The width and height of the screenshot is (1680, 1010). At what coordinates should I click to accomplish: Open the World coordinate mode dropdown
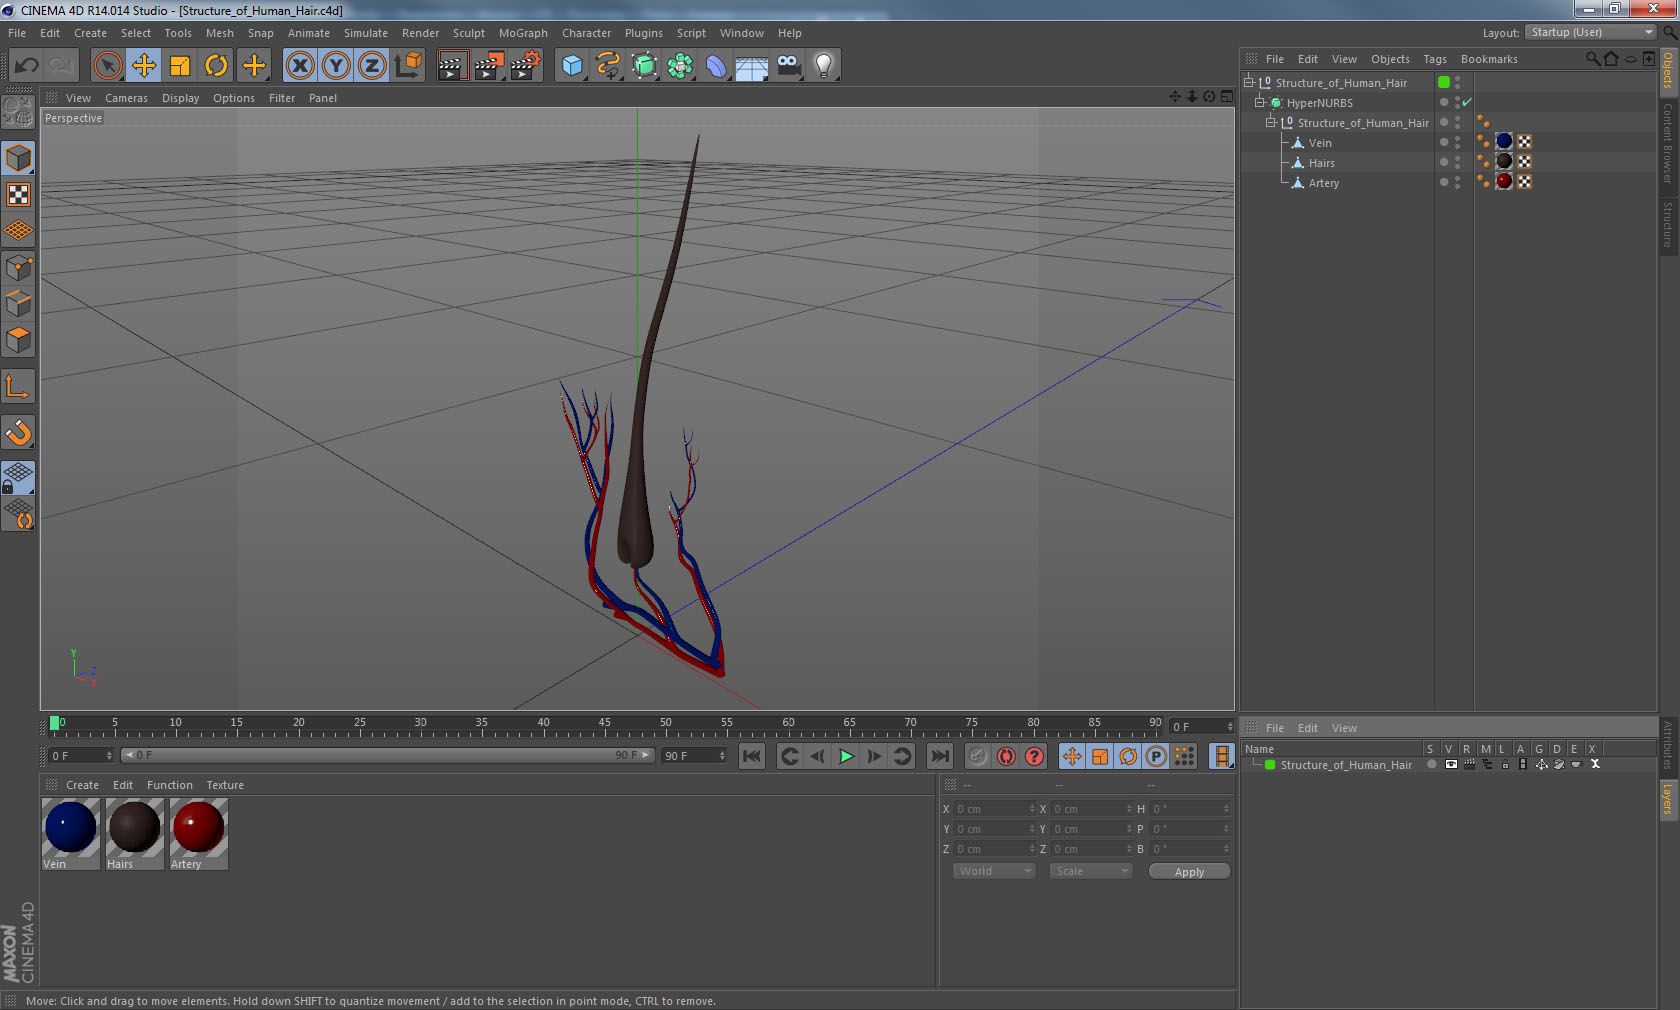(x=994, y=871)
